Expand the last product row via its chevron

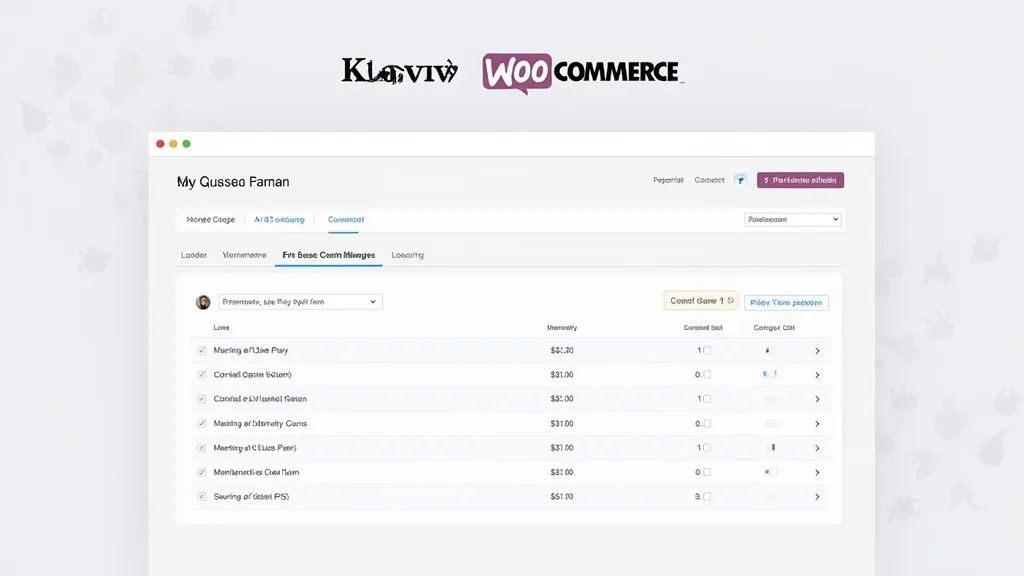pyautogui.click(x=818, y=495)
